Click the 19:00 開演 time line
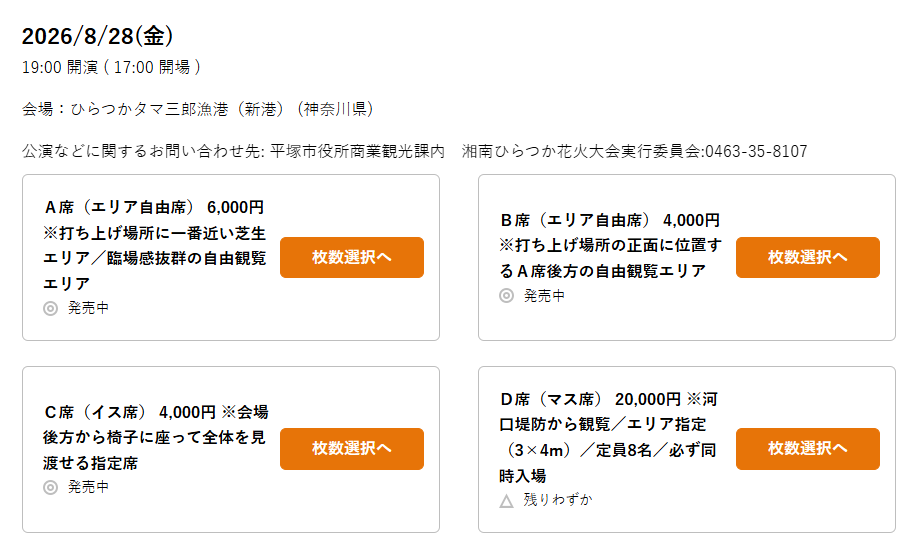 click(111, 68)
